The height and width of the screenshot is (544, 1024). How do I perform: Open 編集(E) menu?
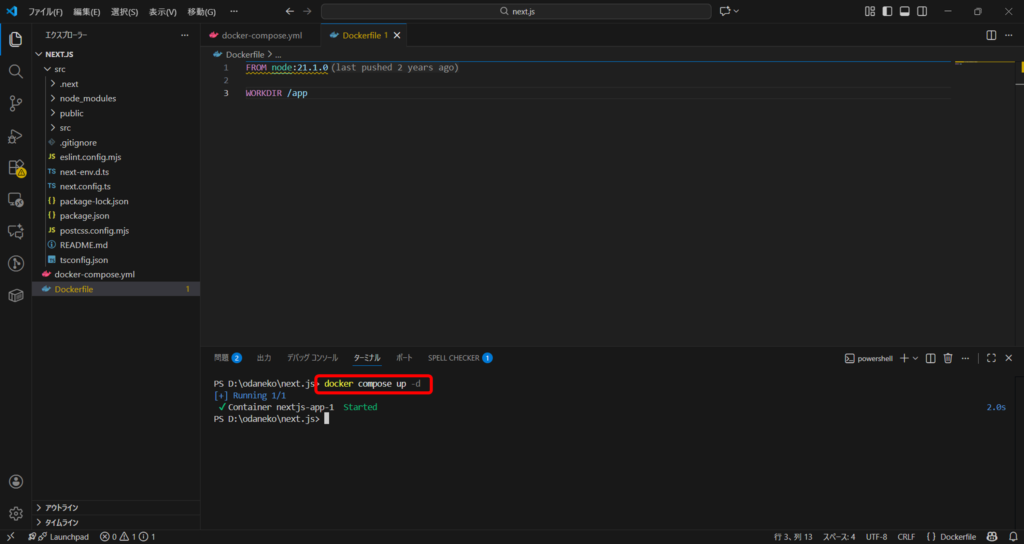click(86, 11)
